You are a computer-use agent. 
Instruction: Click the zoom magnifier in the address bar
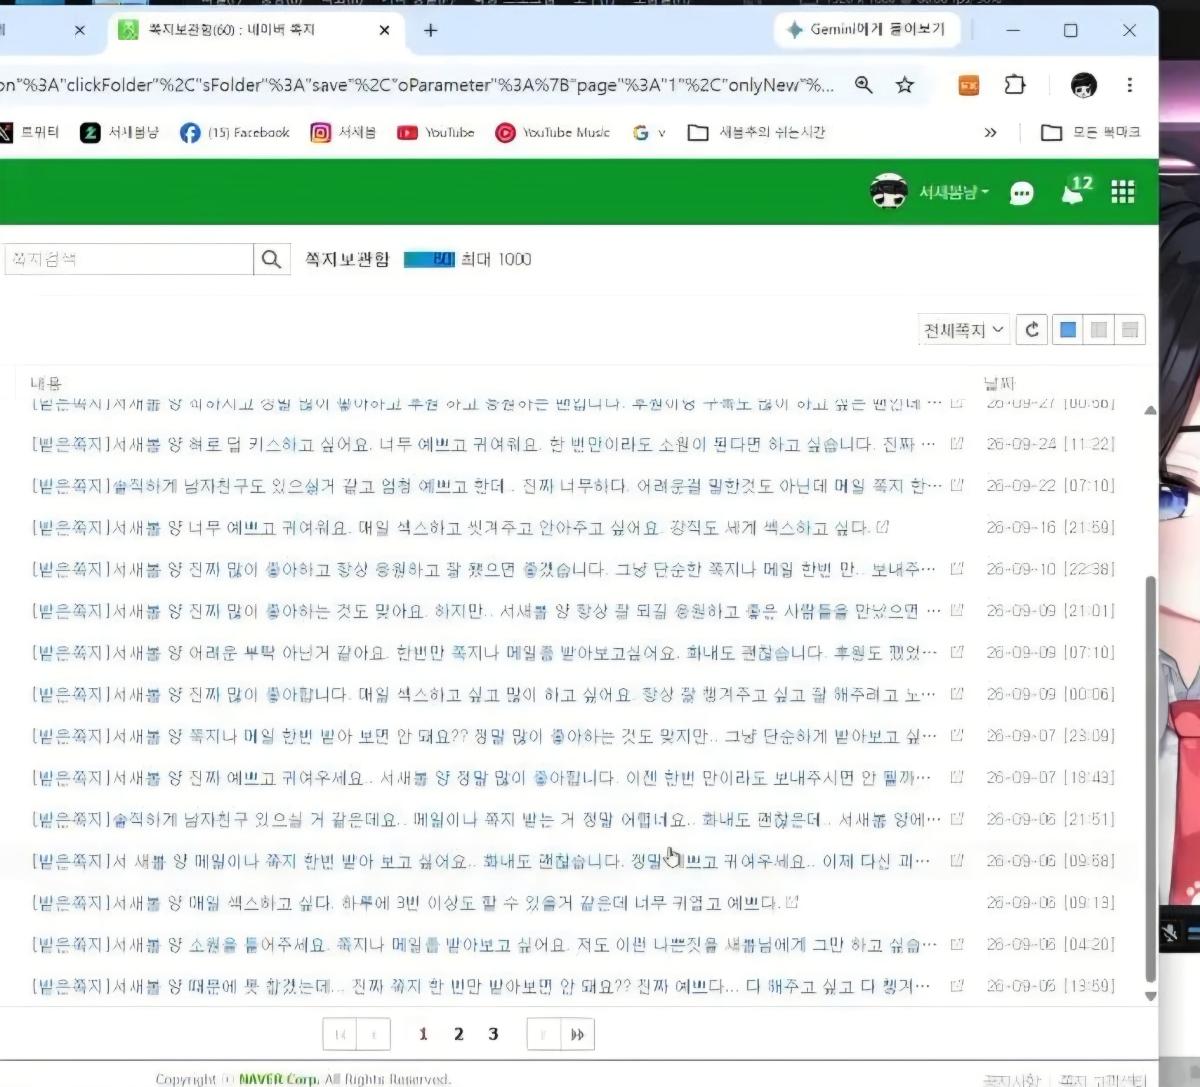click(x=864, y=85)
